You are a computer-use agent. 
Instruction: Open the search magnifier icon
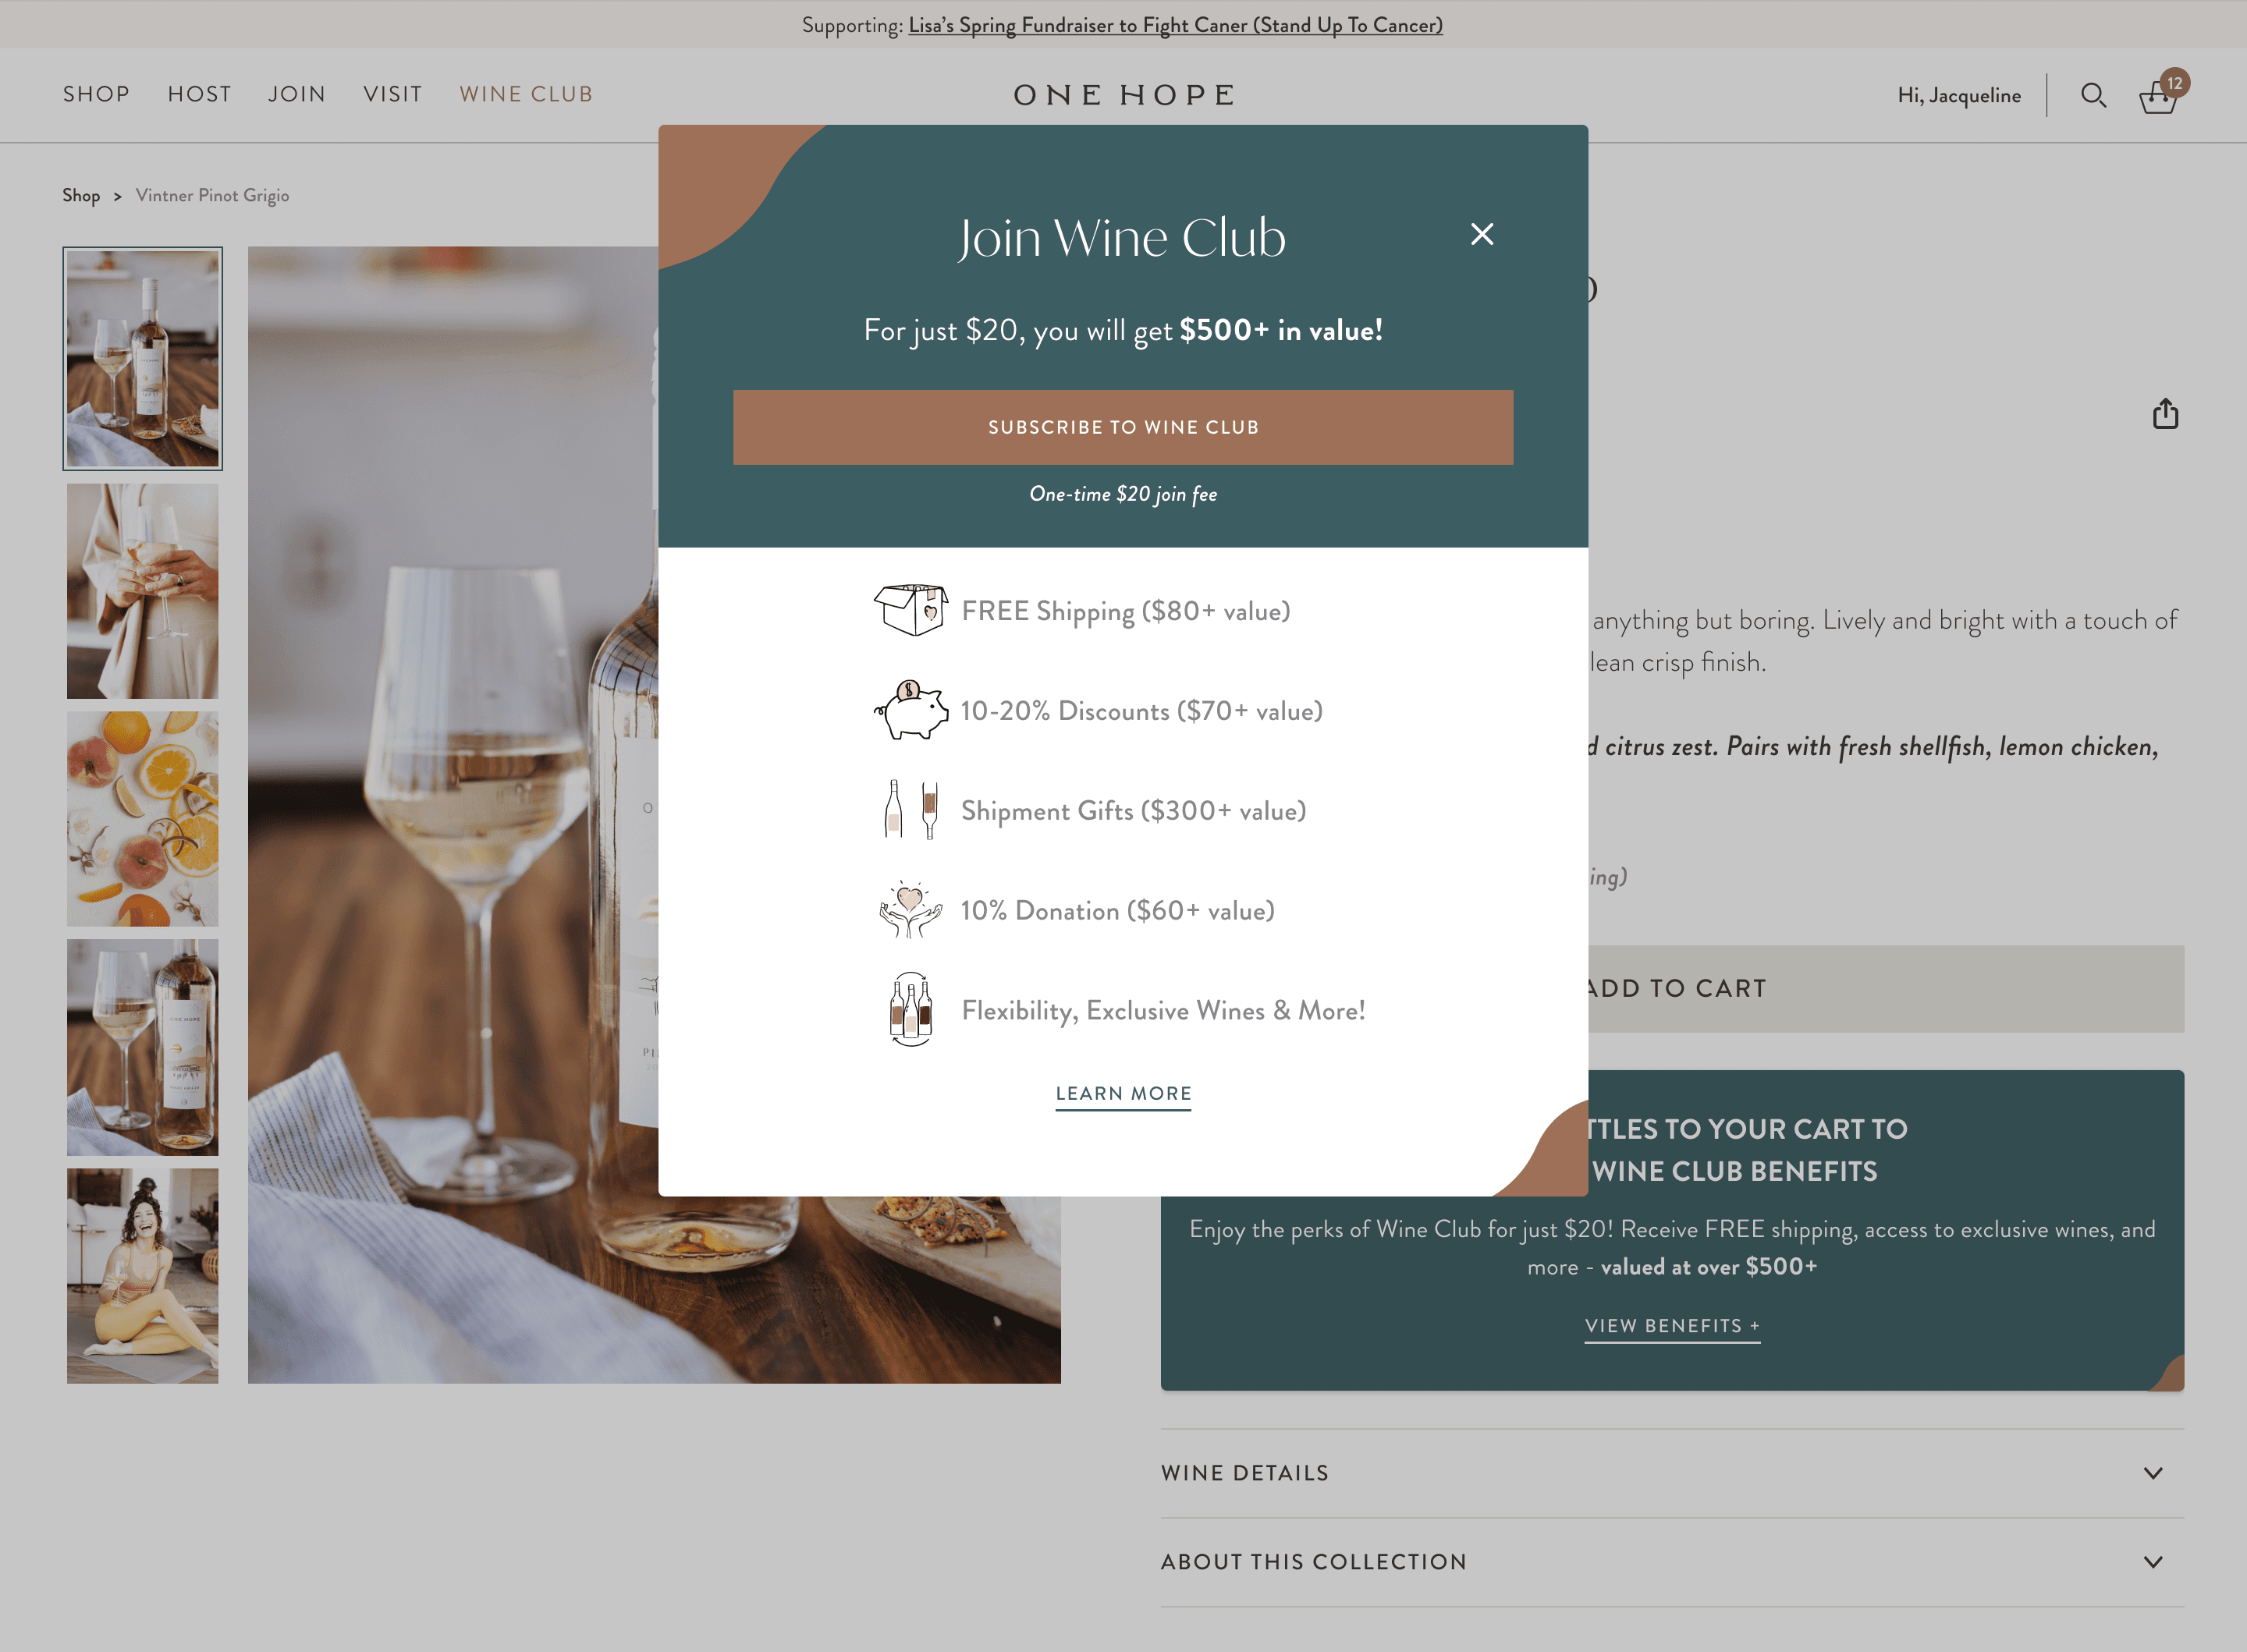click(2093, 95)
